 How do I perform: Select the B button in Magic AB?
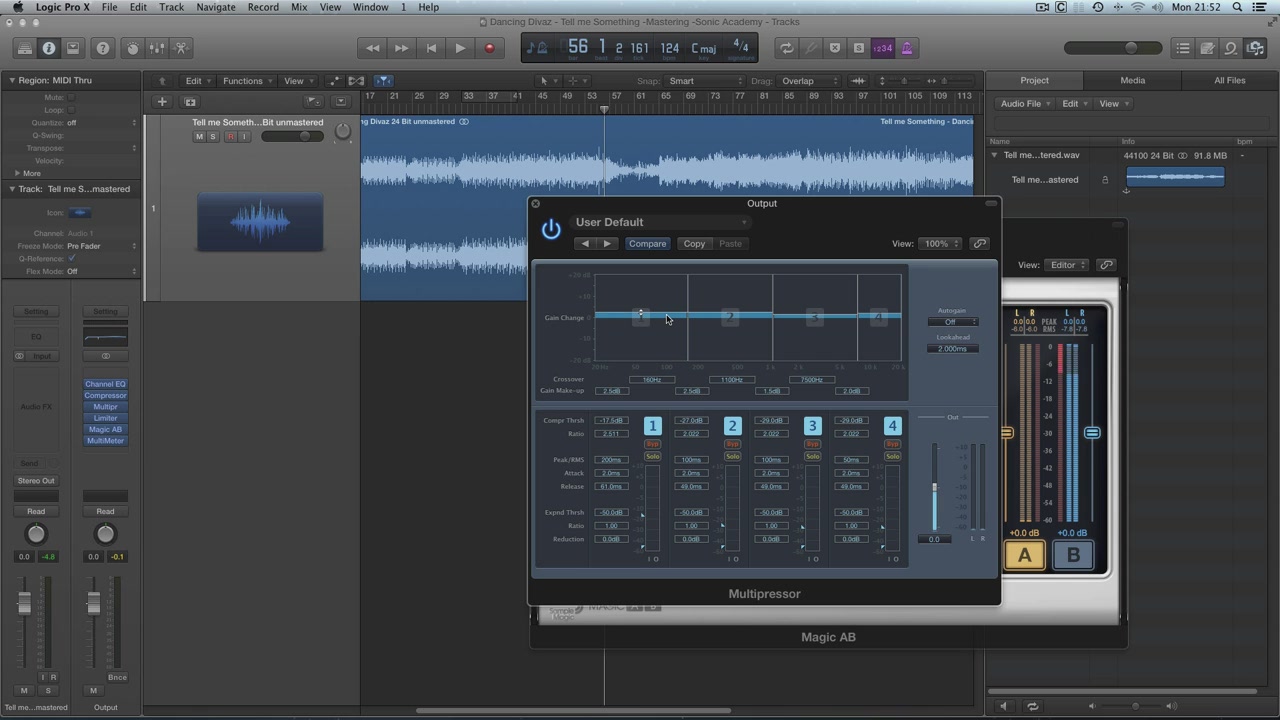(1073, 556)
